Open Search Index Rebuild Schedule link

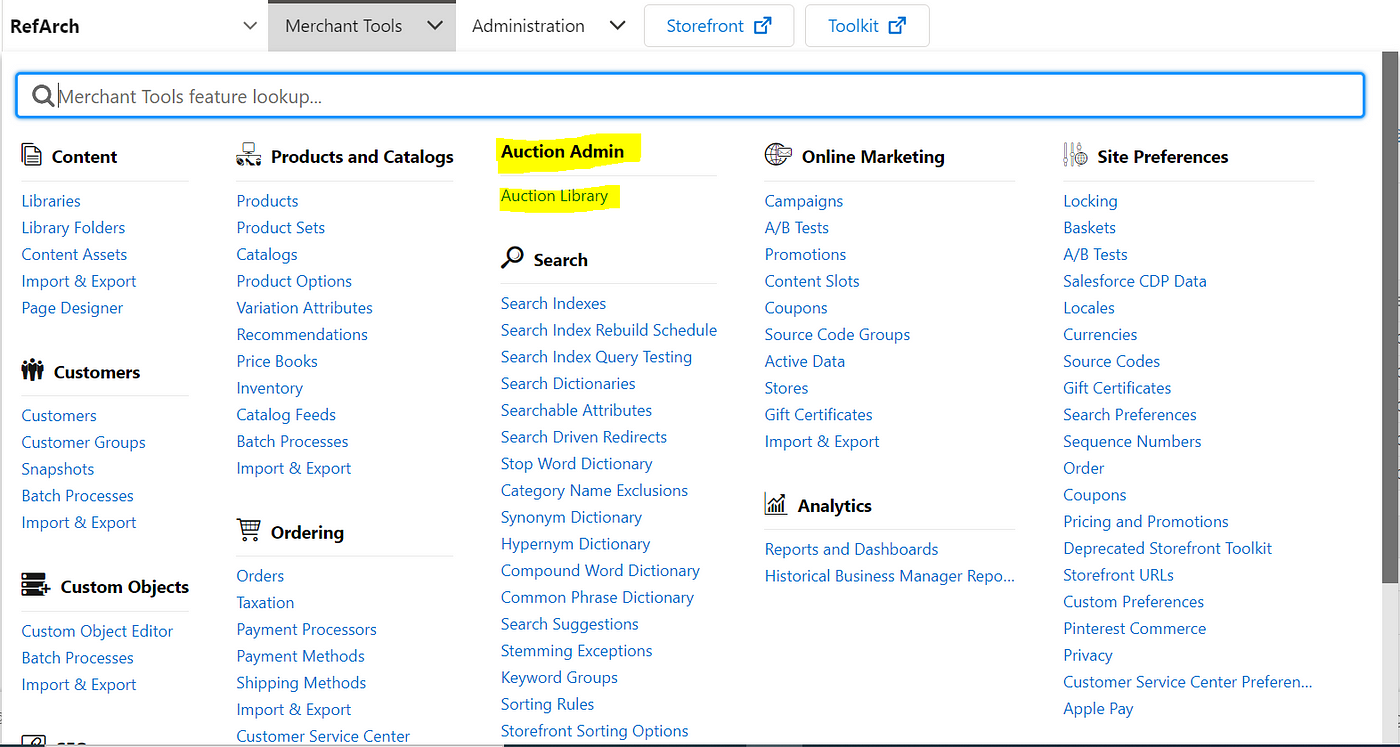click(x=609, y=330)
